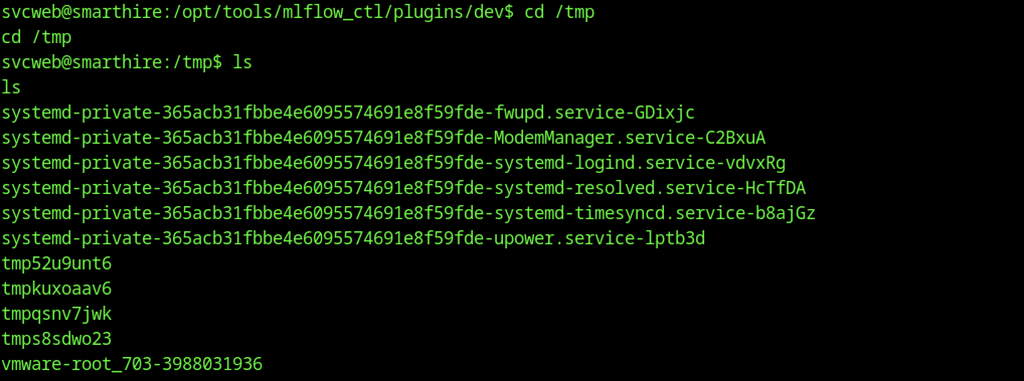Select the upower.service-lptb3d directory line

pyautogui.click(x=353, y=240)
